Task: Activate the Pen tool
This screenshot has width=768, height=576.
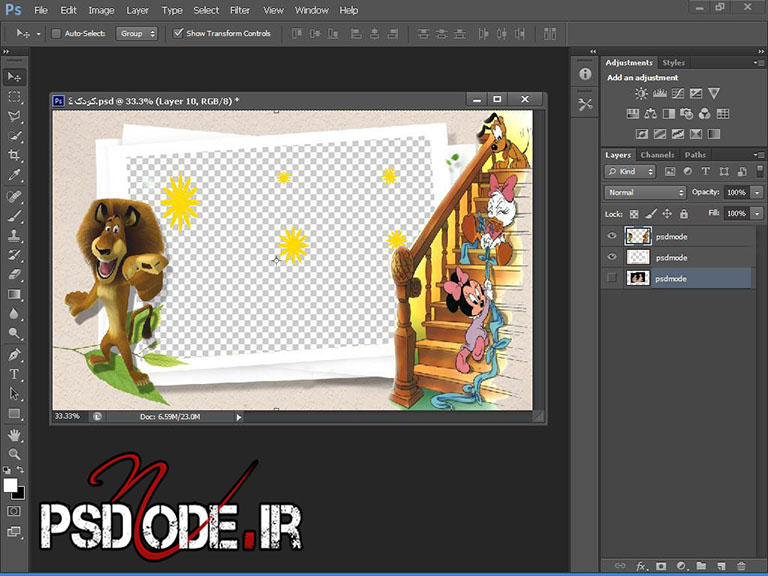Action: point(14,355)
